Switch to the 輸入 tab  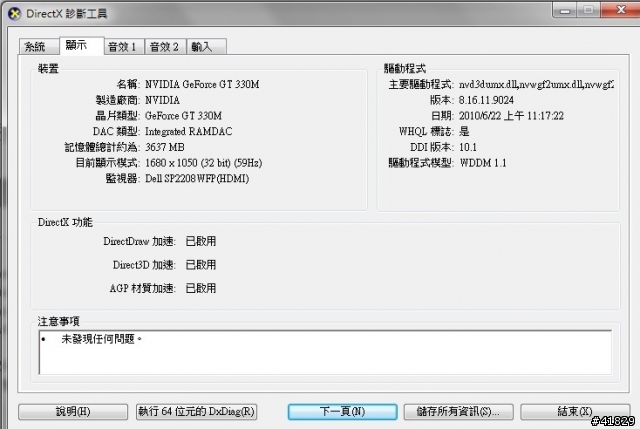click(x=207, y=47)
